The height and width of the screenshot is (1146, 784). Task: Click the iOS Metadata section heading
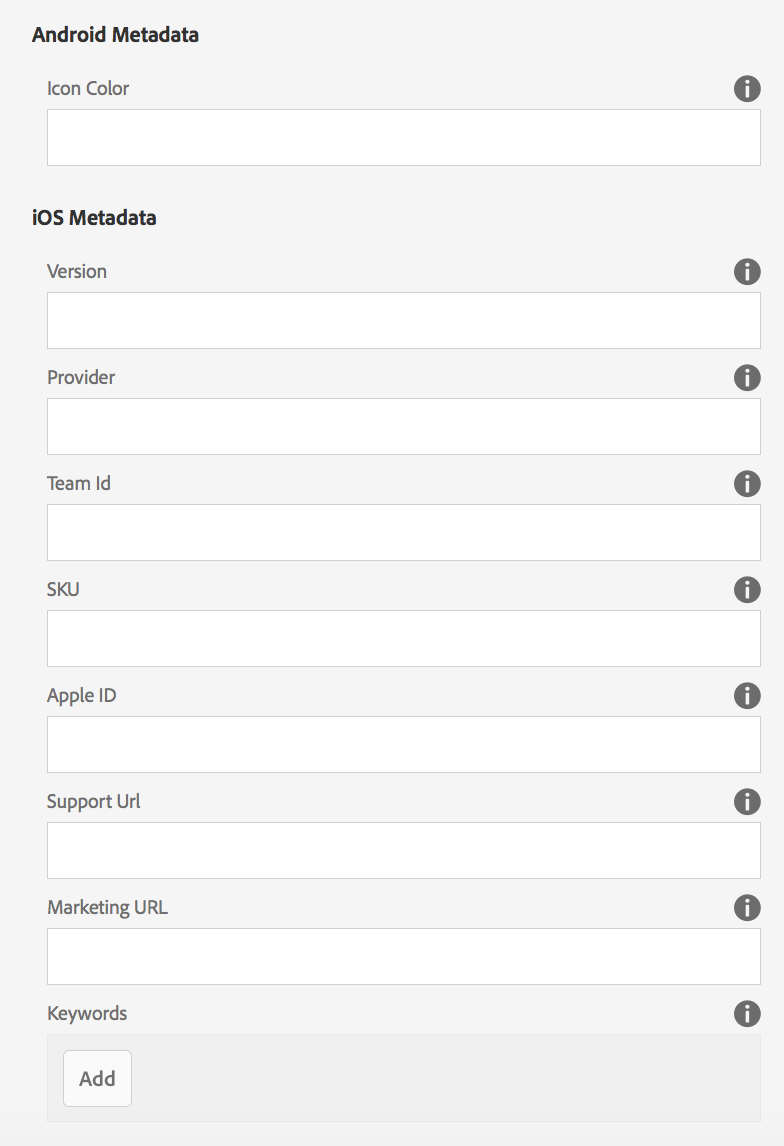click(94, 218)
